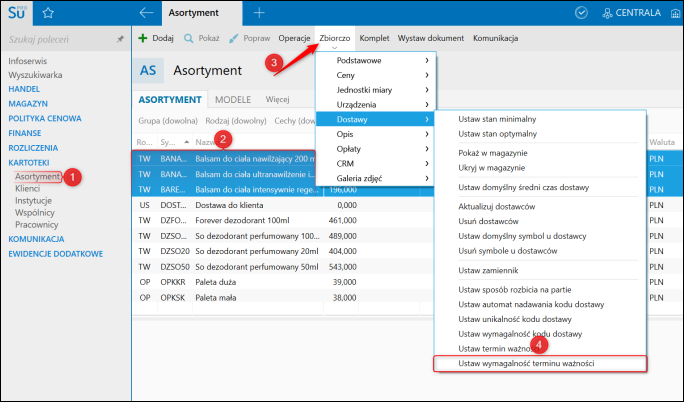Image resolution: width=684 pixels, height=402 pixels.
Task: Choose Aktualizuj dostawców
Action: [496, 207]
